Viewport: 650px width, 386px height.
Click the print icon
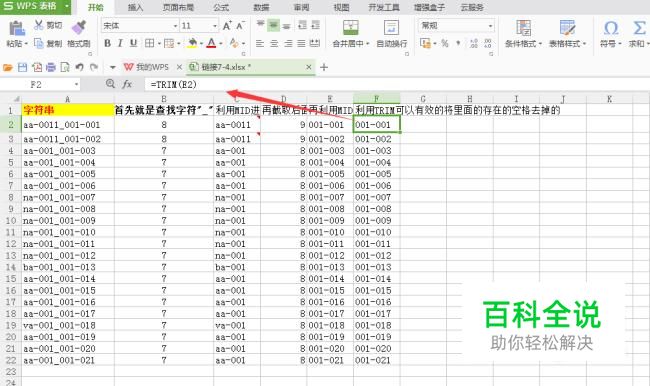(x=51, y=67)
